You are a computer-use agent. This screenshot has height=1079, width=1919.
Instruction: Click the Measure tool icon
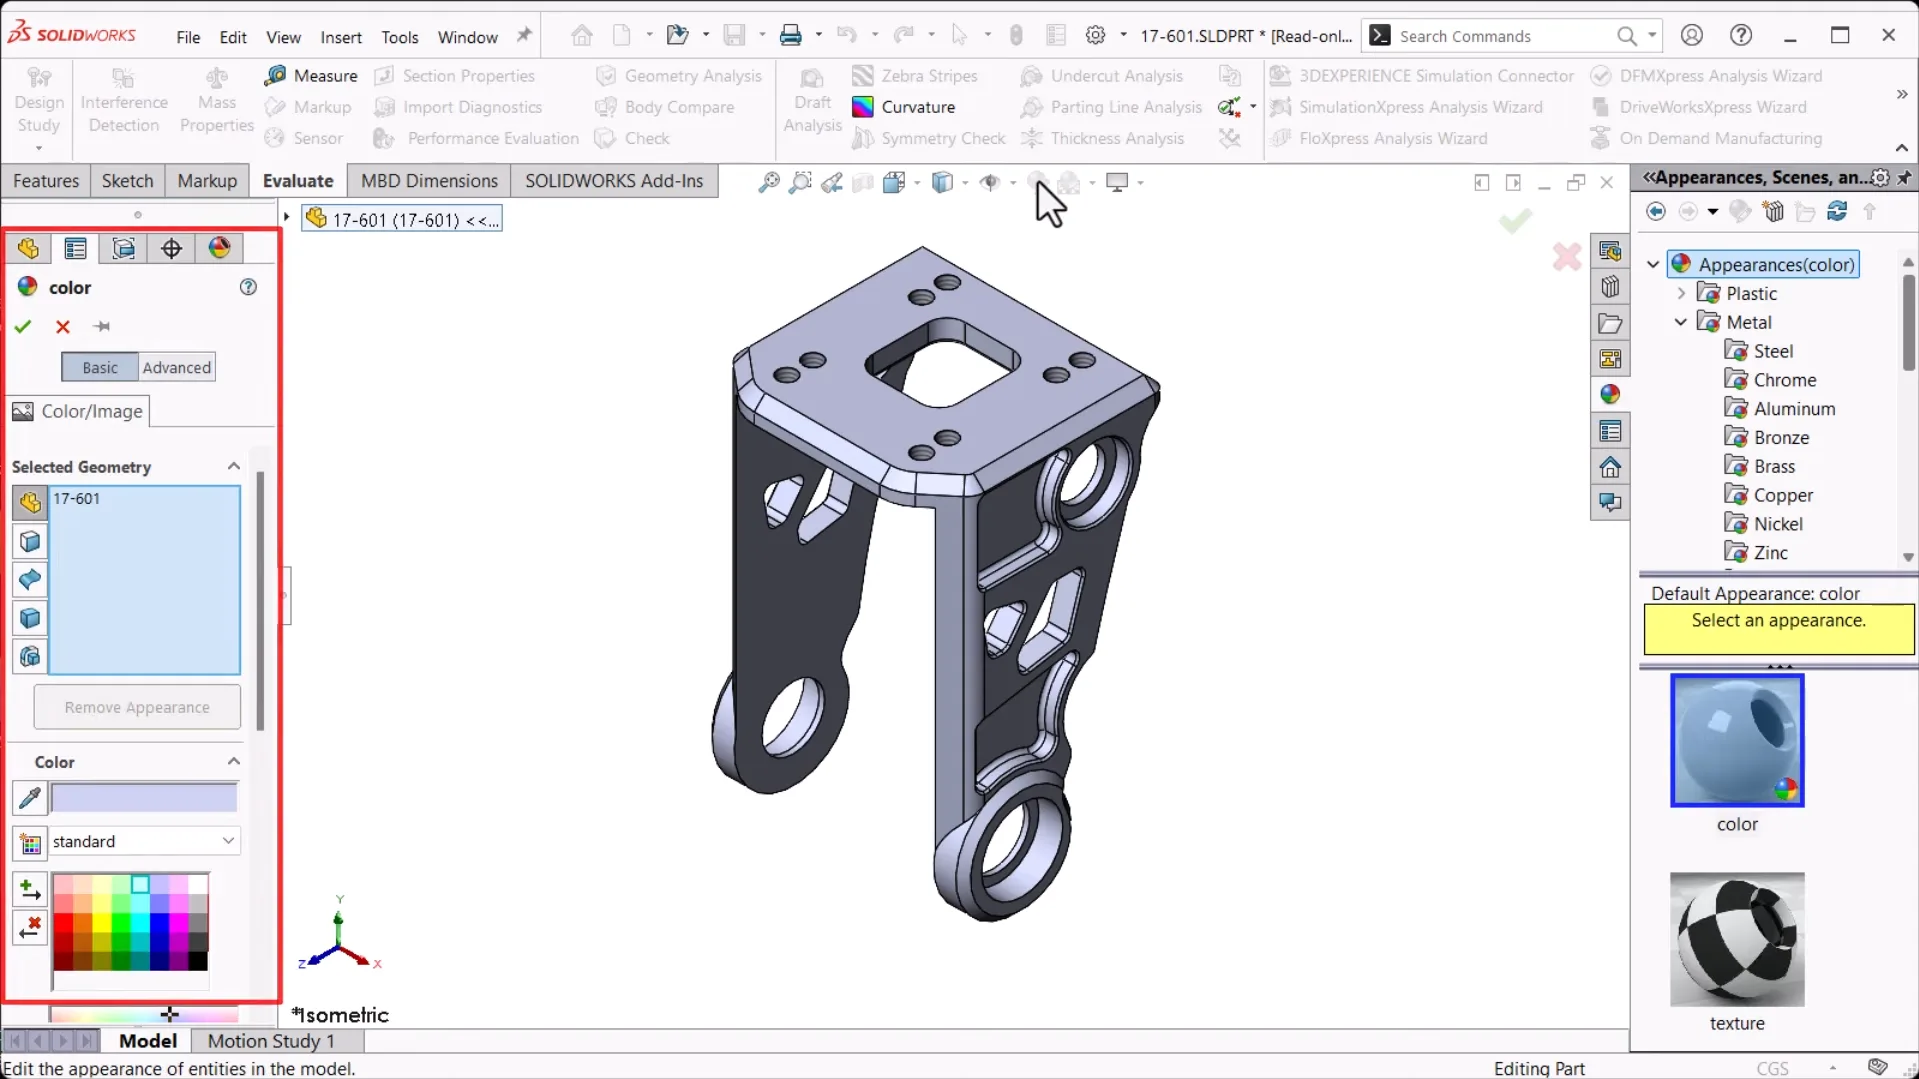[275, 76]
